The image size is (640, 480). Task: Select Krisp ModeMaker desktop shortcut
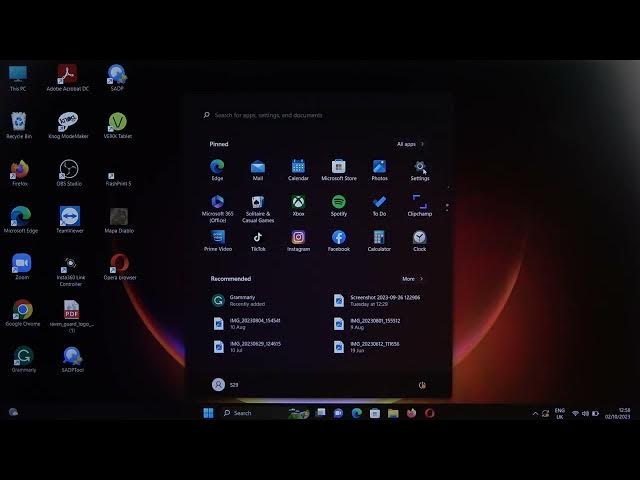pyautogui.click(x=68, y=125)
